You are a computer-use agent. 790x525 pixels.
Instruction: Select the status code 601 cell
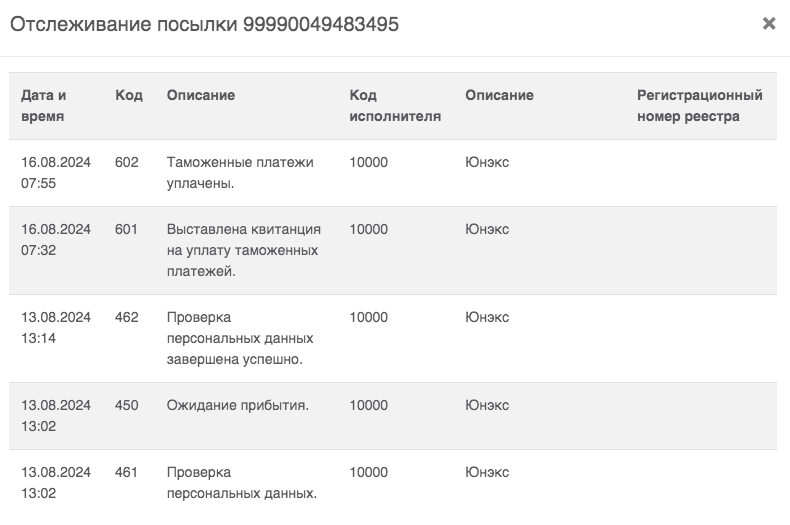127,229
